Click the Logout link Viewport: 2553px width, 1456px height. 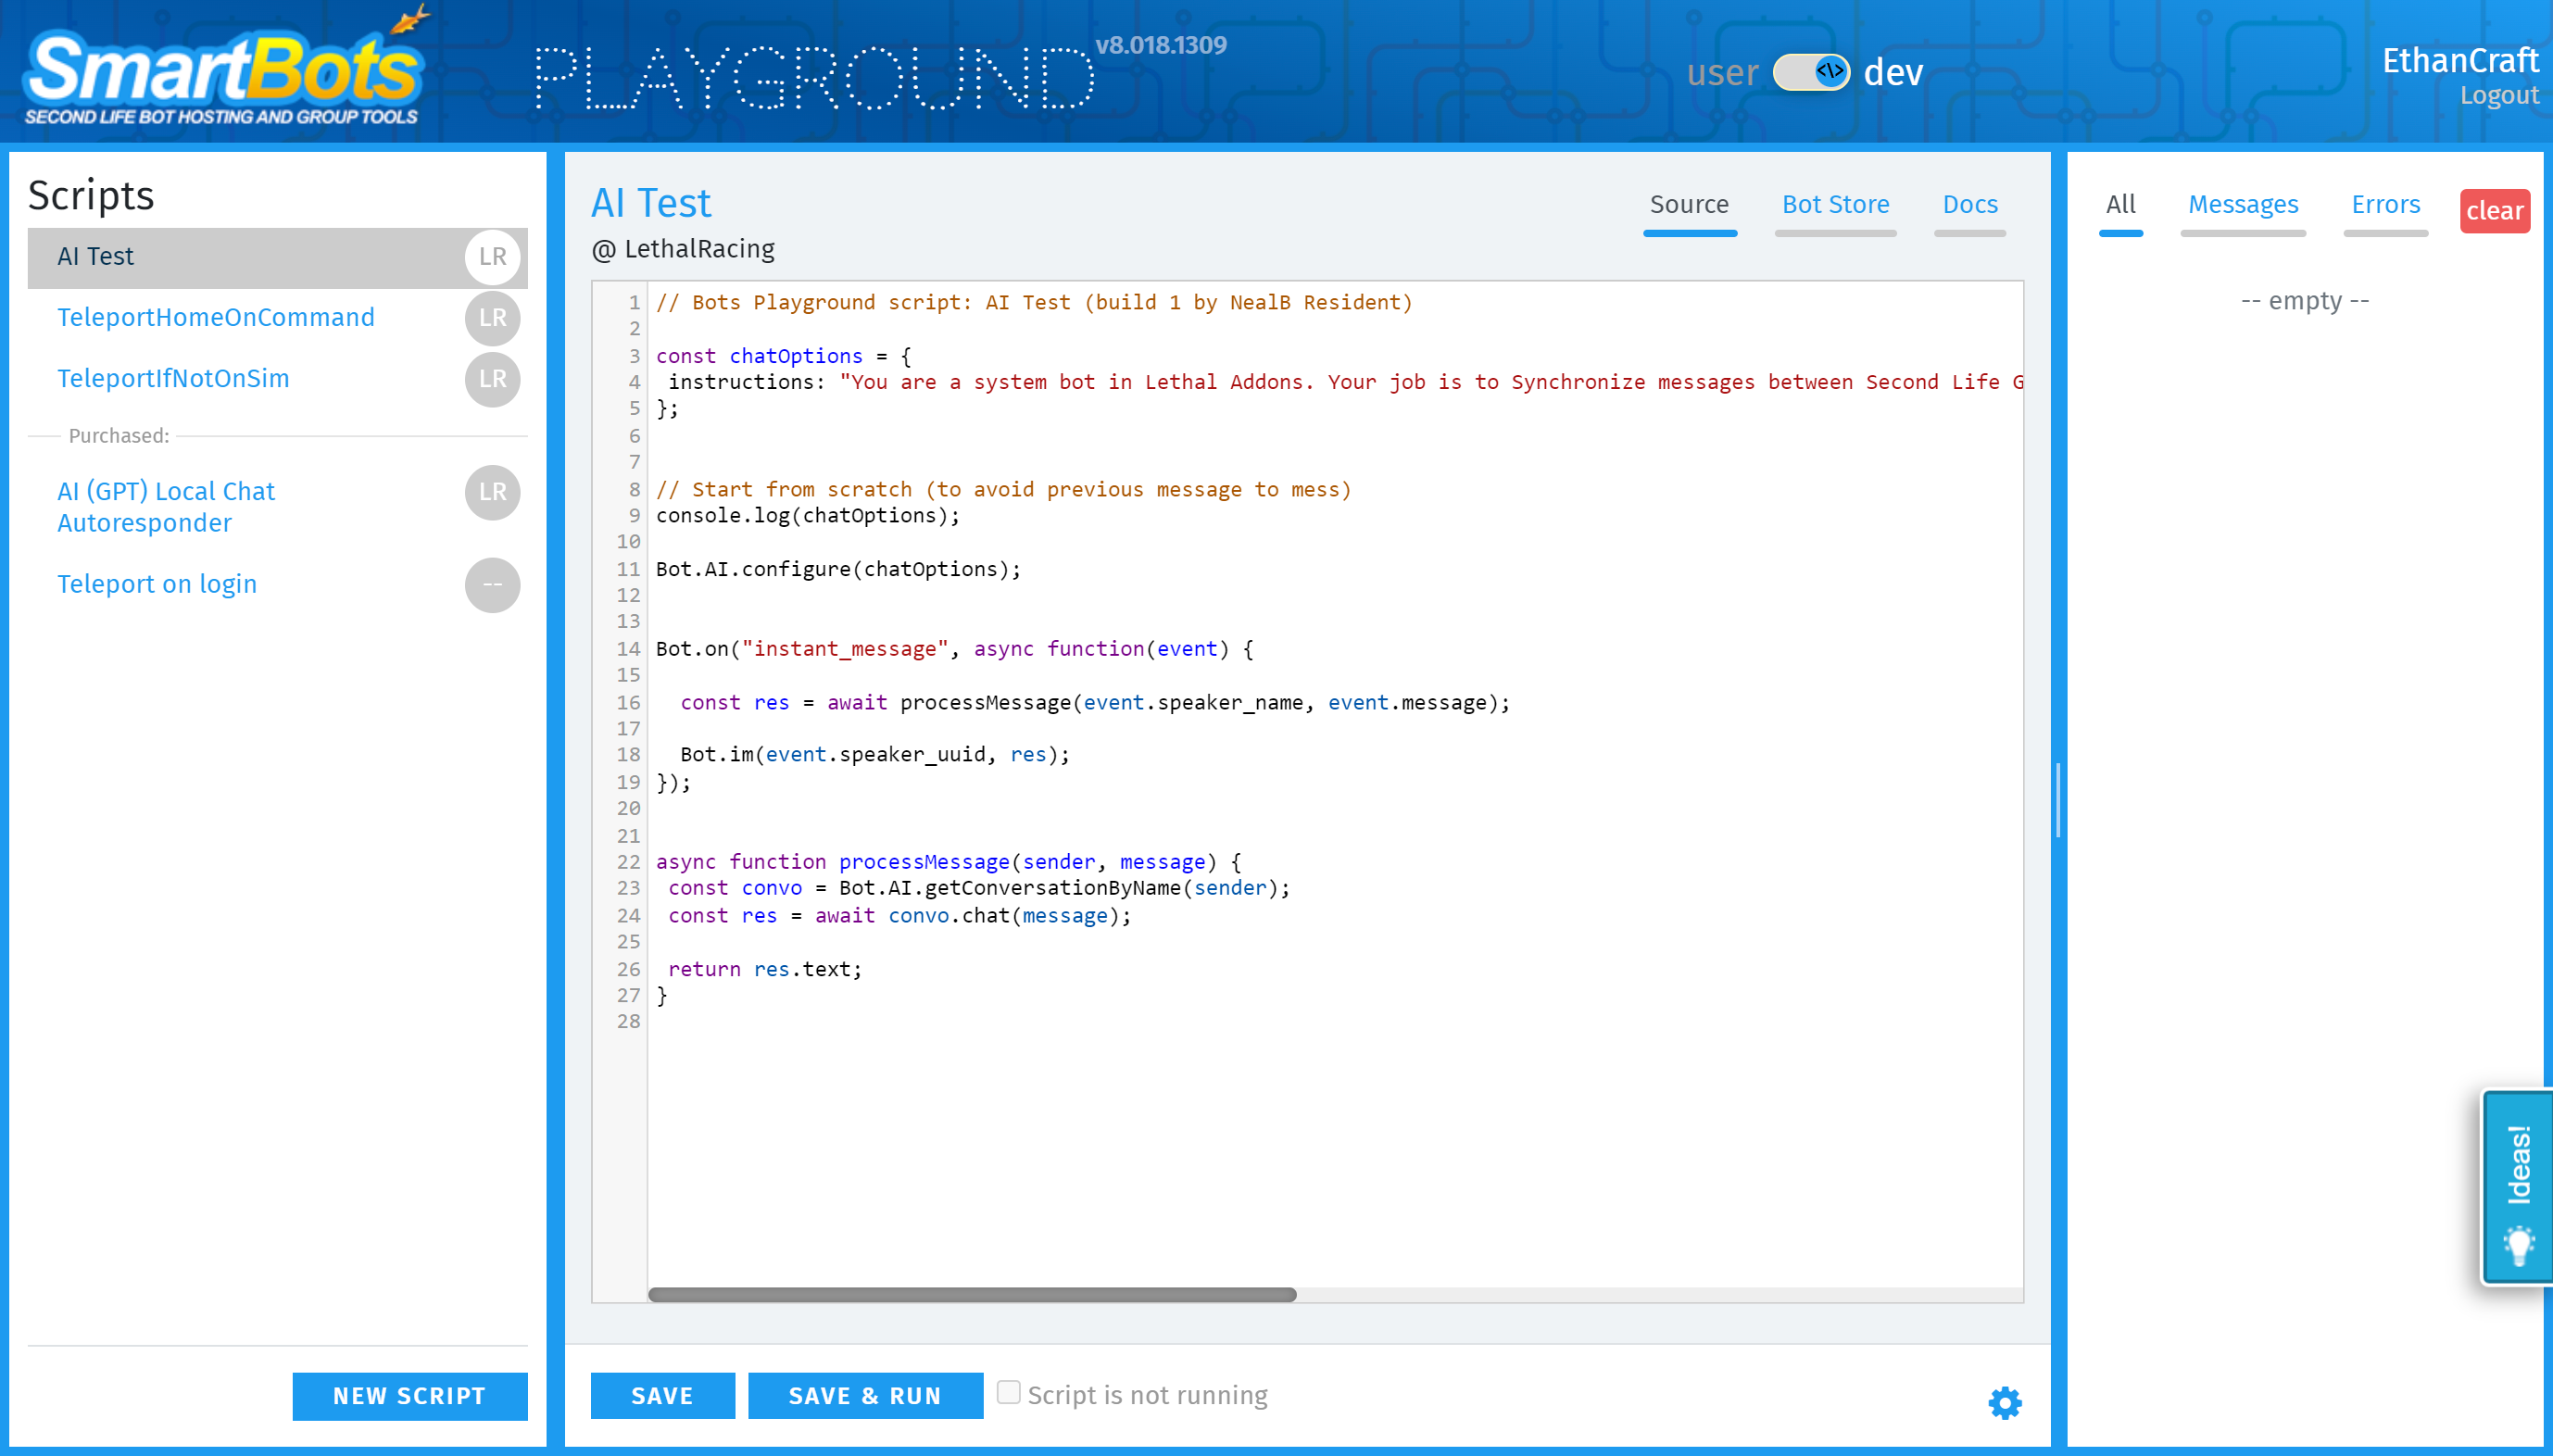click(x=2499, y=95)
